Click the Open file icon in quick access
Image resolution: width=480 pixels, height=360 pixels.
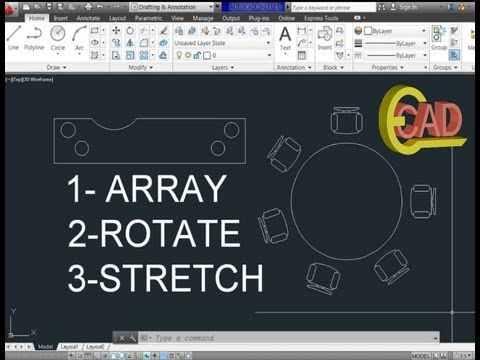[37, 7]
